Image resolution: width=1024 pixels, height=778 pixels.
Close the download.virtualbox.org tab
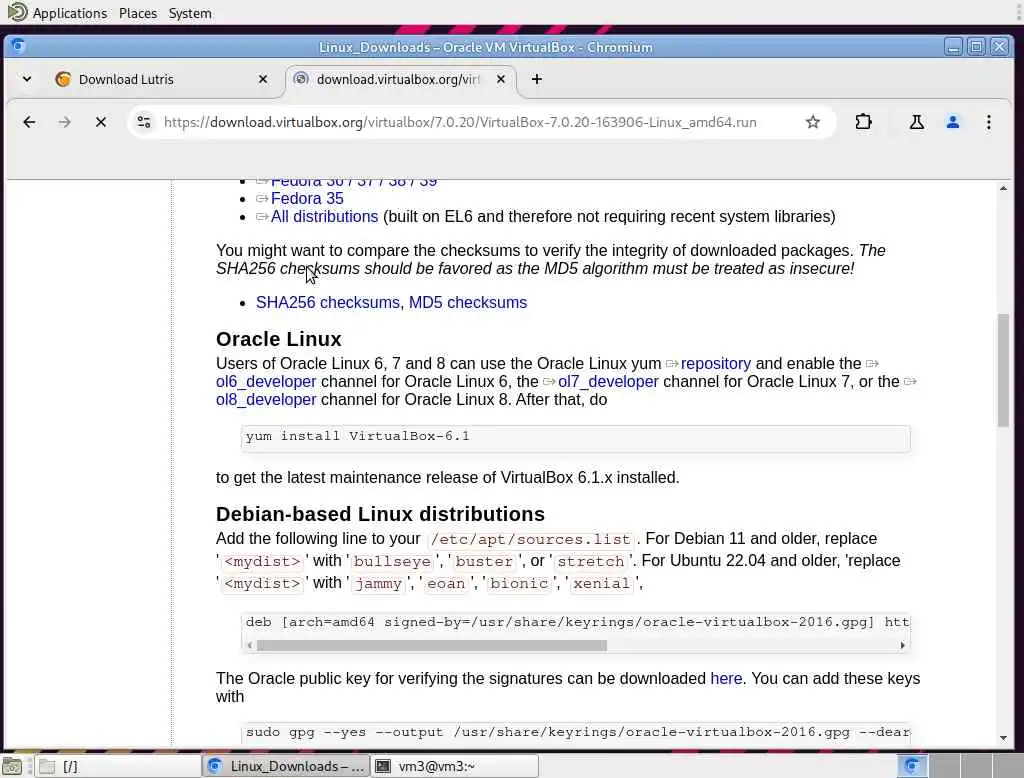501,79
